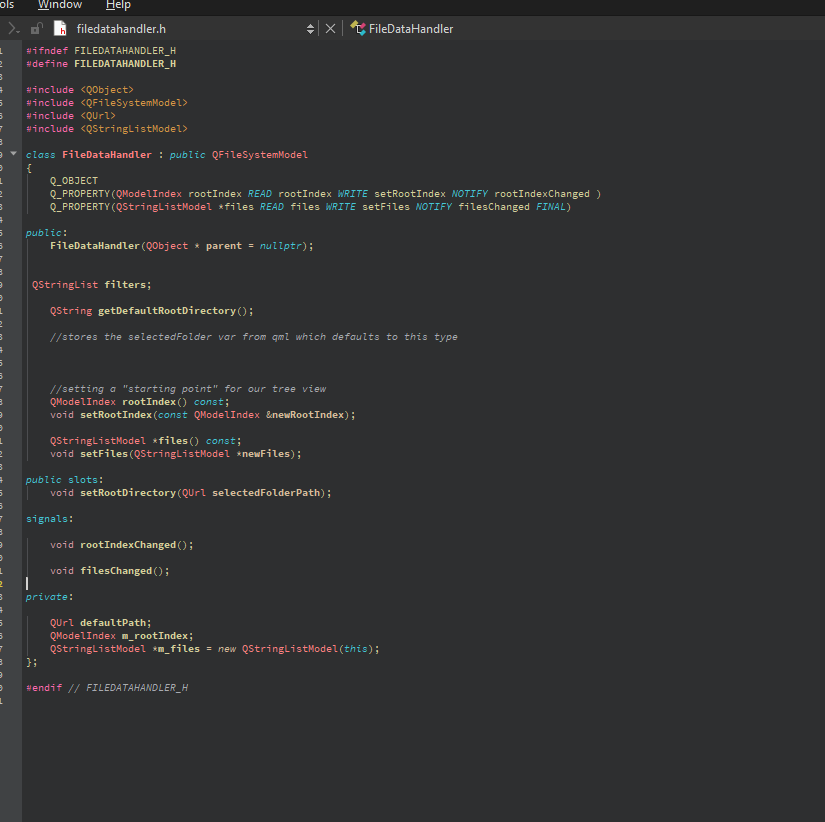Click the 'QString getDefaultRootDirectory();' line
The width and height of the screenshot is (825, 822).
tap(152, 310)
